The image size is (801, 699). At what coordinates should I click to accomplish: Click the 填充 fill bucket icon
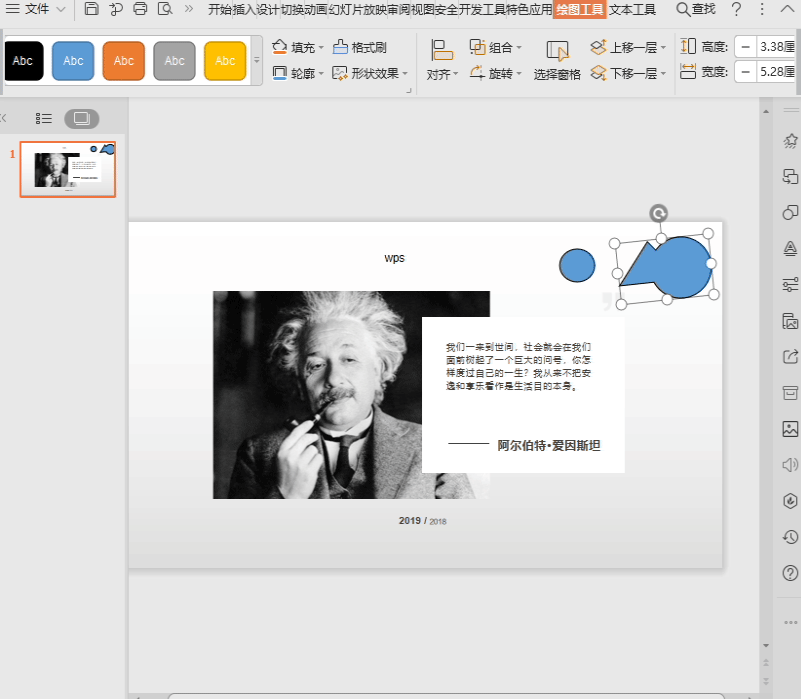click(279, 47)
